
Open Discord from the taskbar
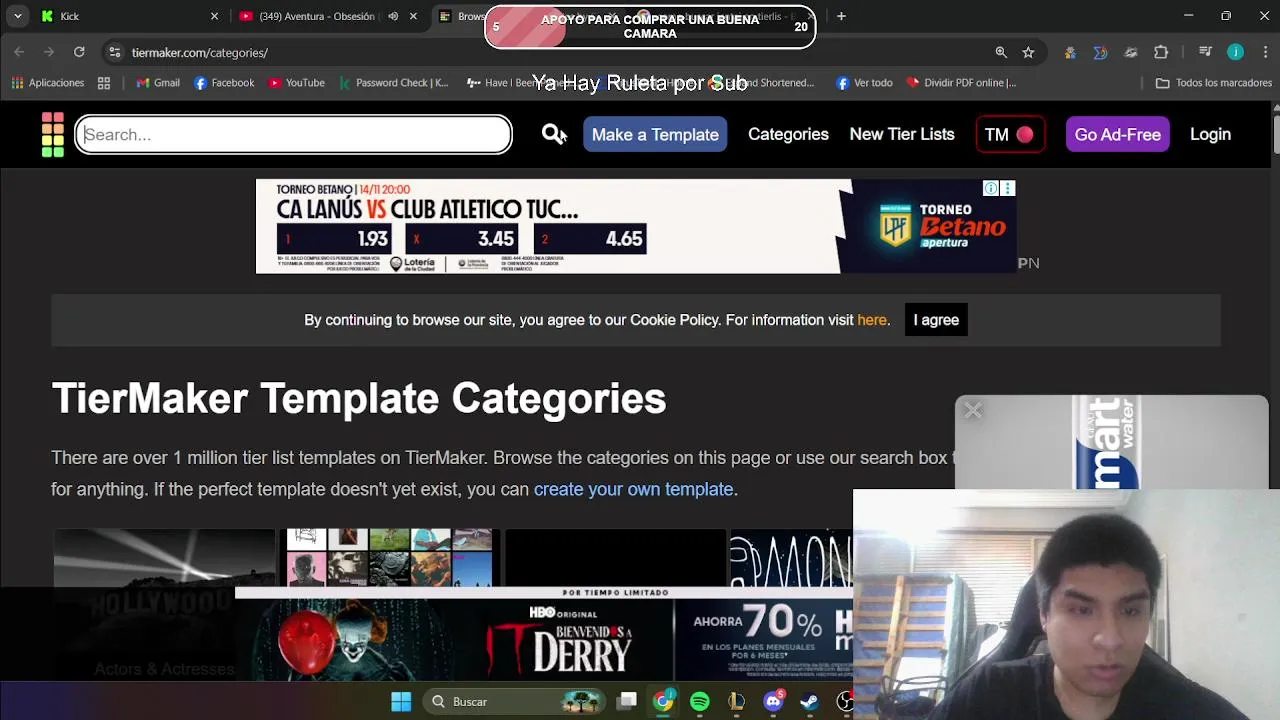point(773,702)
